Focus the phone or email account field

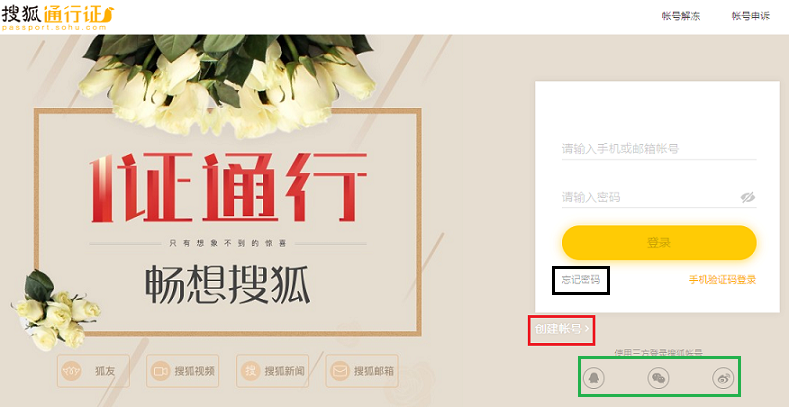(x=659, y=149)
